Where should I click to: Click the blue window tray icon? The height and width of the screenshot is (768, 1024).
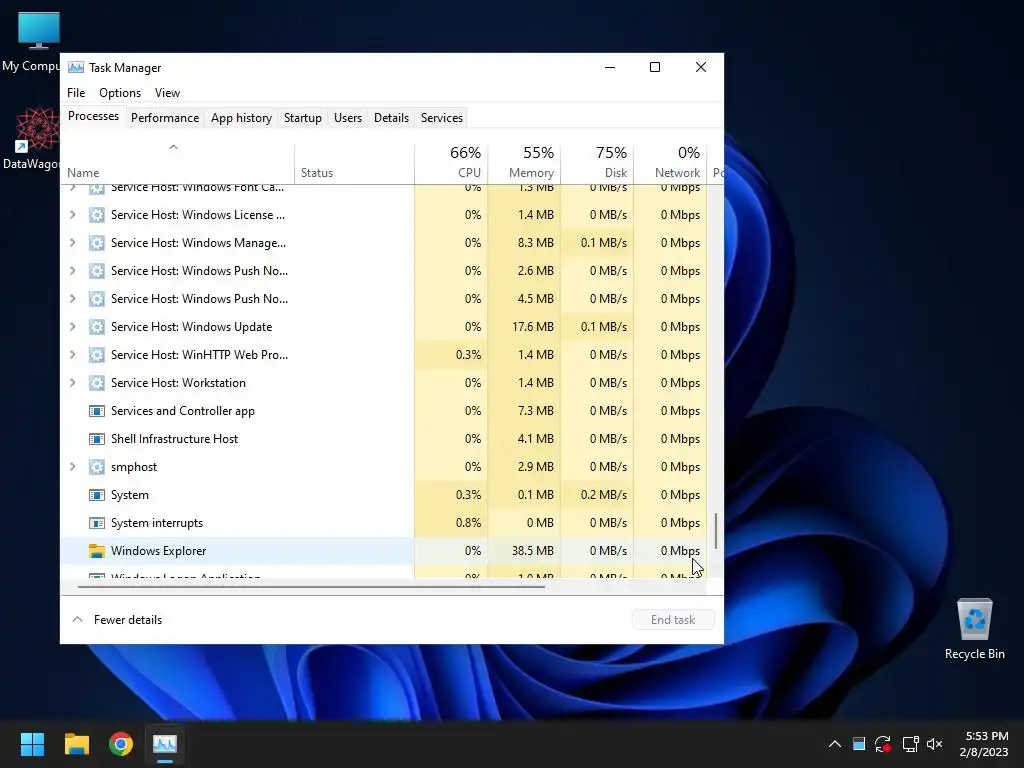tap(859, 744)
